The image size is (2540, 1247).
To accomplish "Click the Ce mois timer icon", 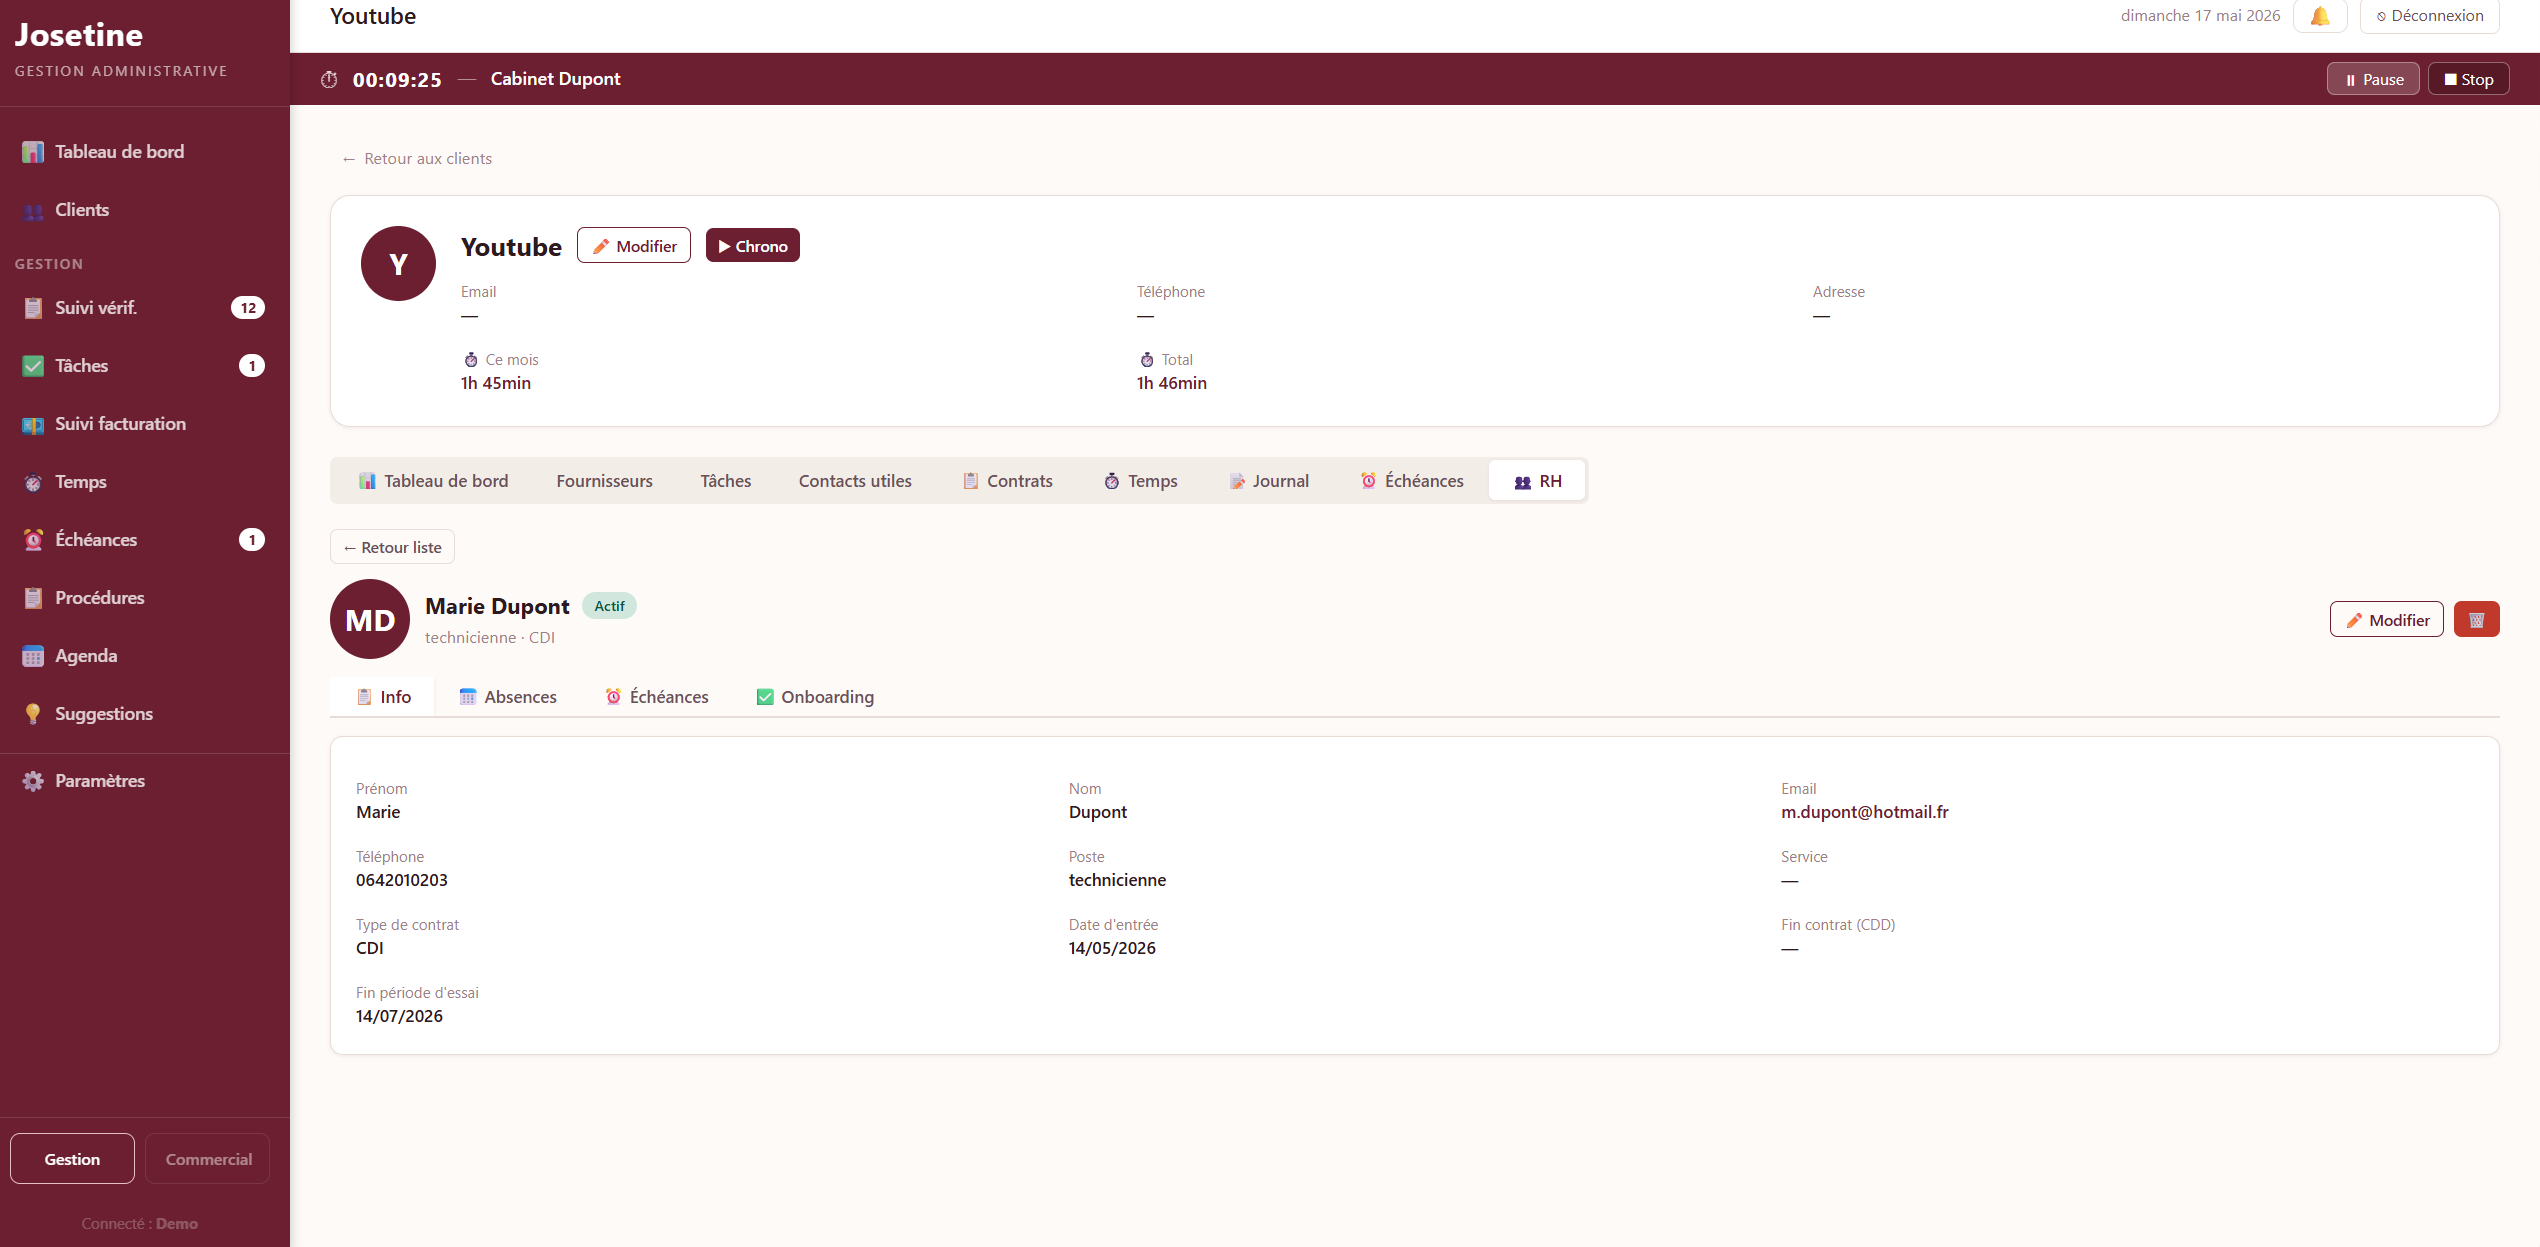I will 471,359.
